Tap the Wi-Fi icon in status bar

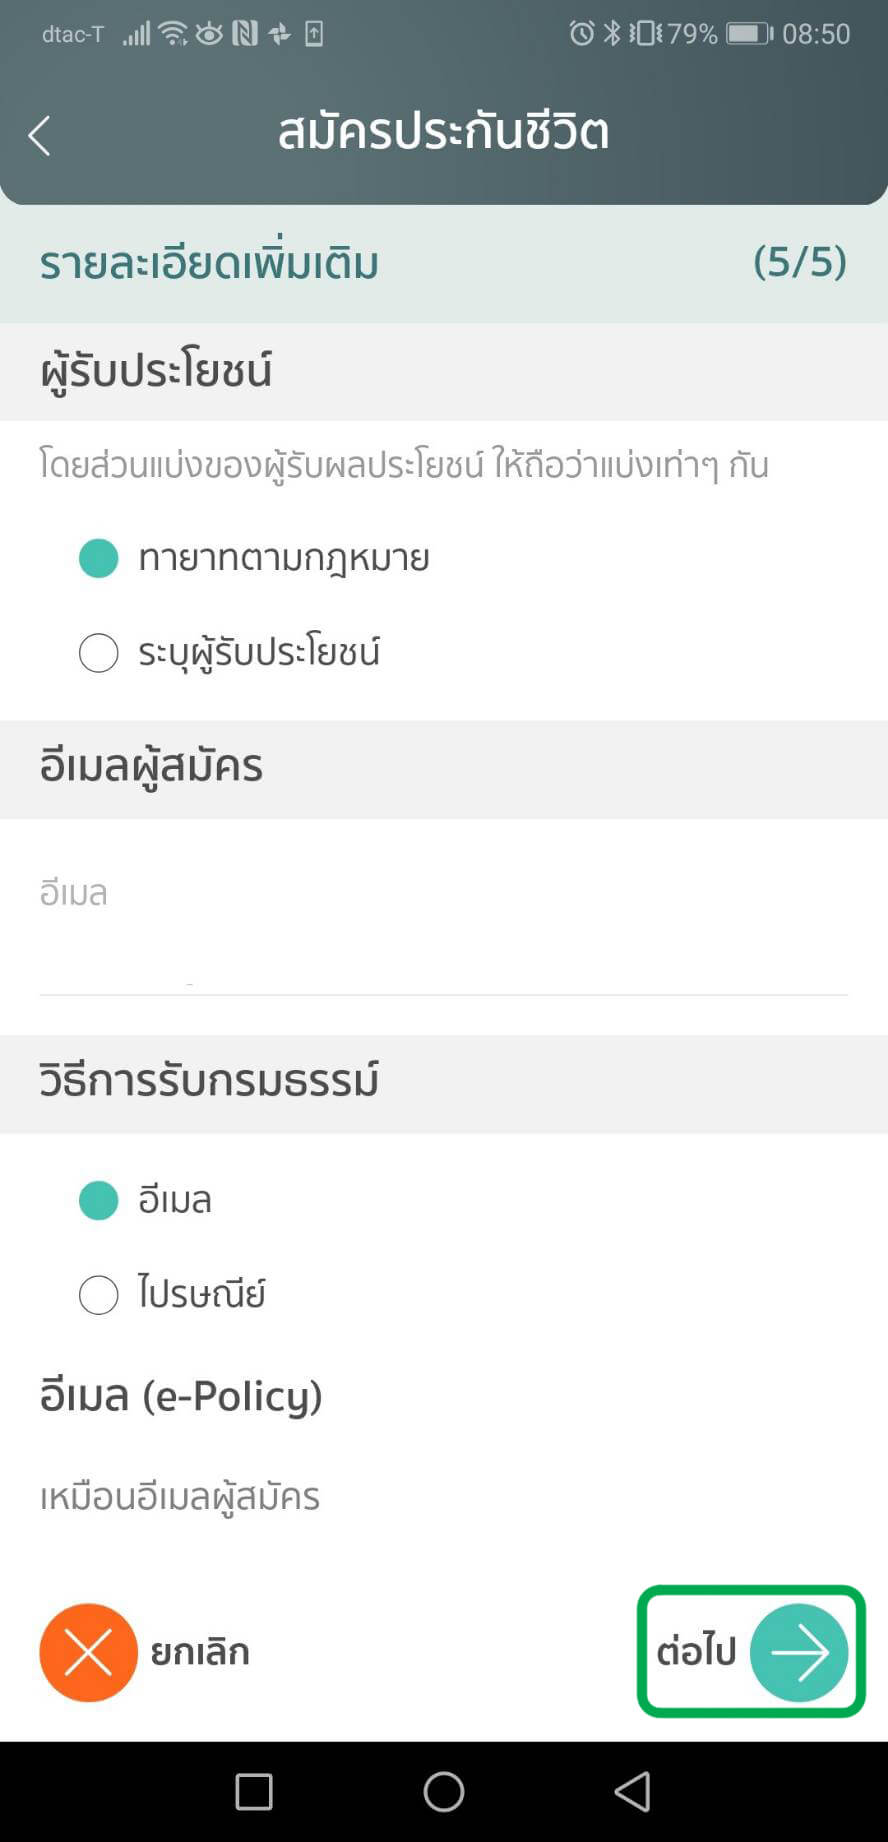(173, 34)
